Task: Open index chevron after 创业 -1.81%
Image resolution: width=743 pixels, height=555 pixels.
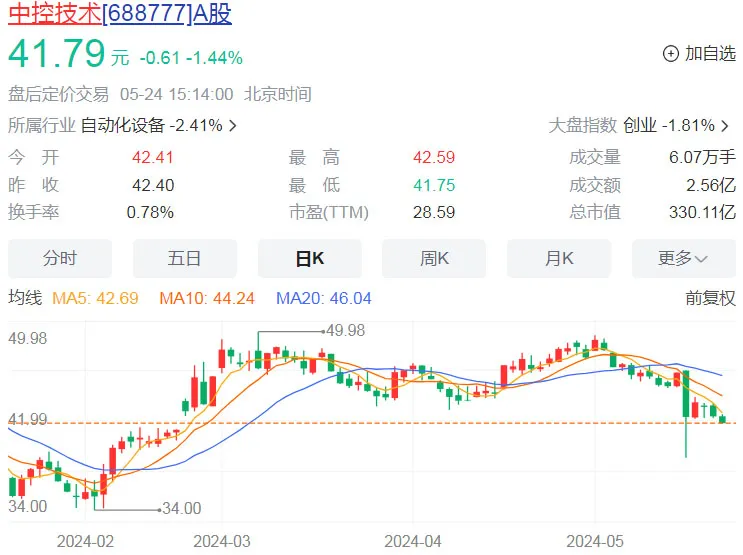Action: point(725,126)
